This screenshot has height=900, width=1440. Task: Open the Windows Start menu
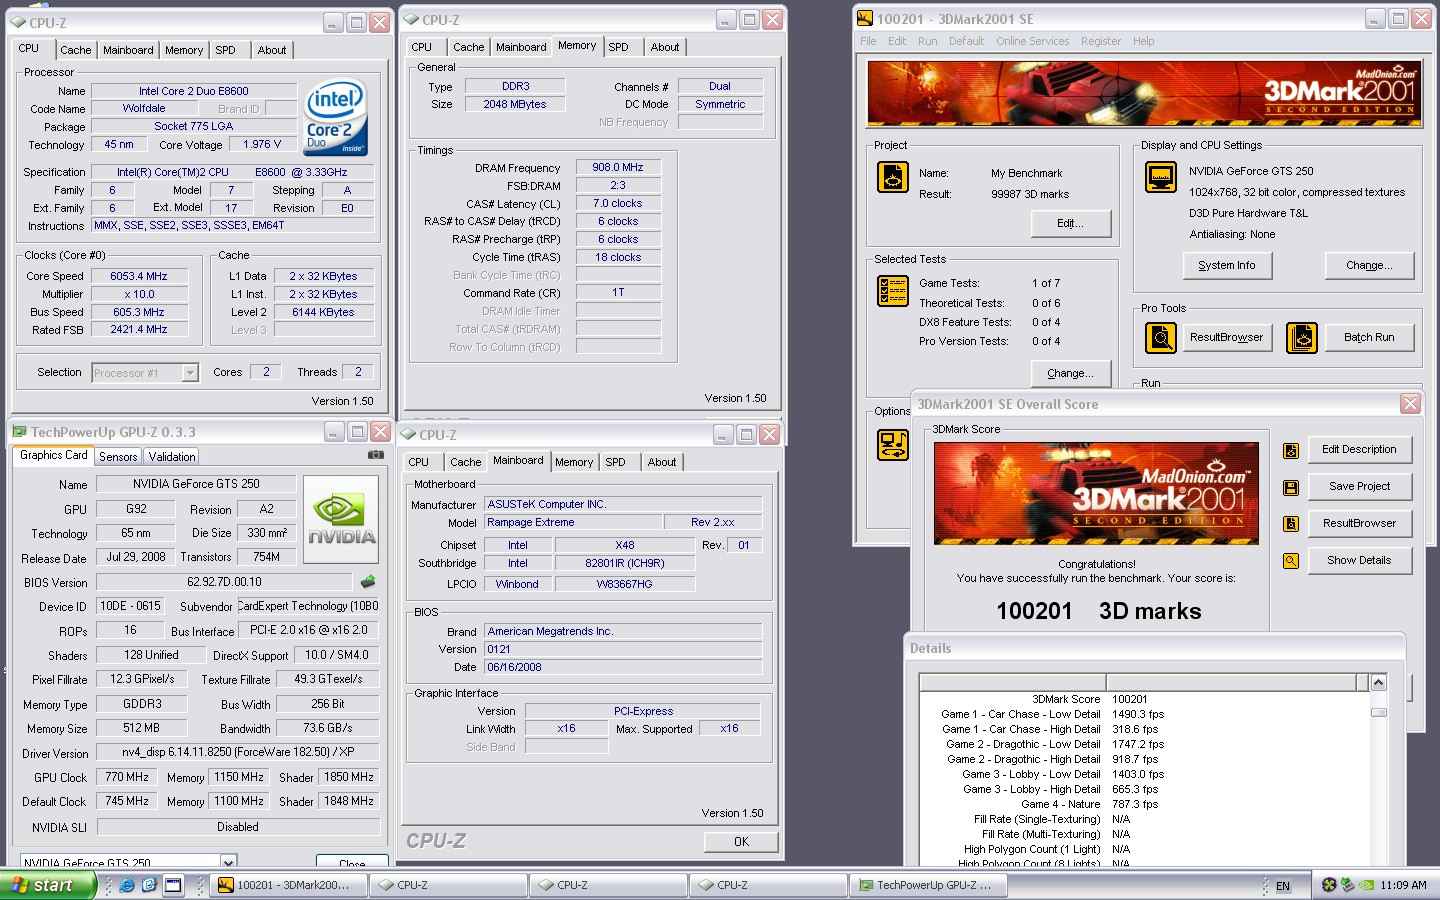pos(48,885)
